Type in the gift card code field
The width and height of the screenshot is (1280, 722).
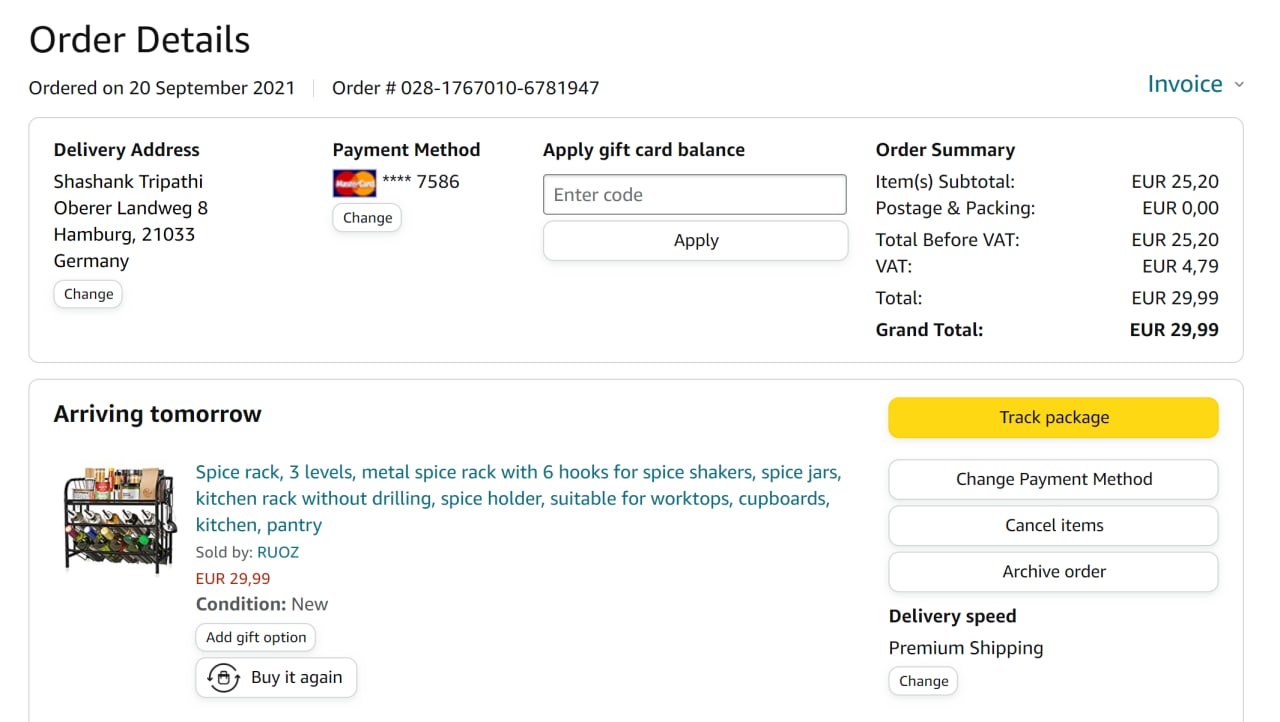click(x=694, y=195)
